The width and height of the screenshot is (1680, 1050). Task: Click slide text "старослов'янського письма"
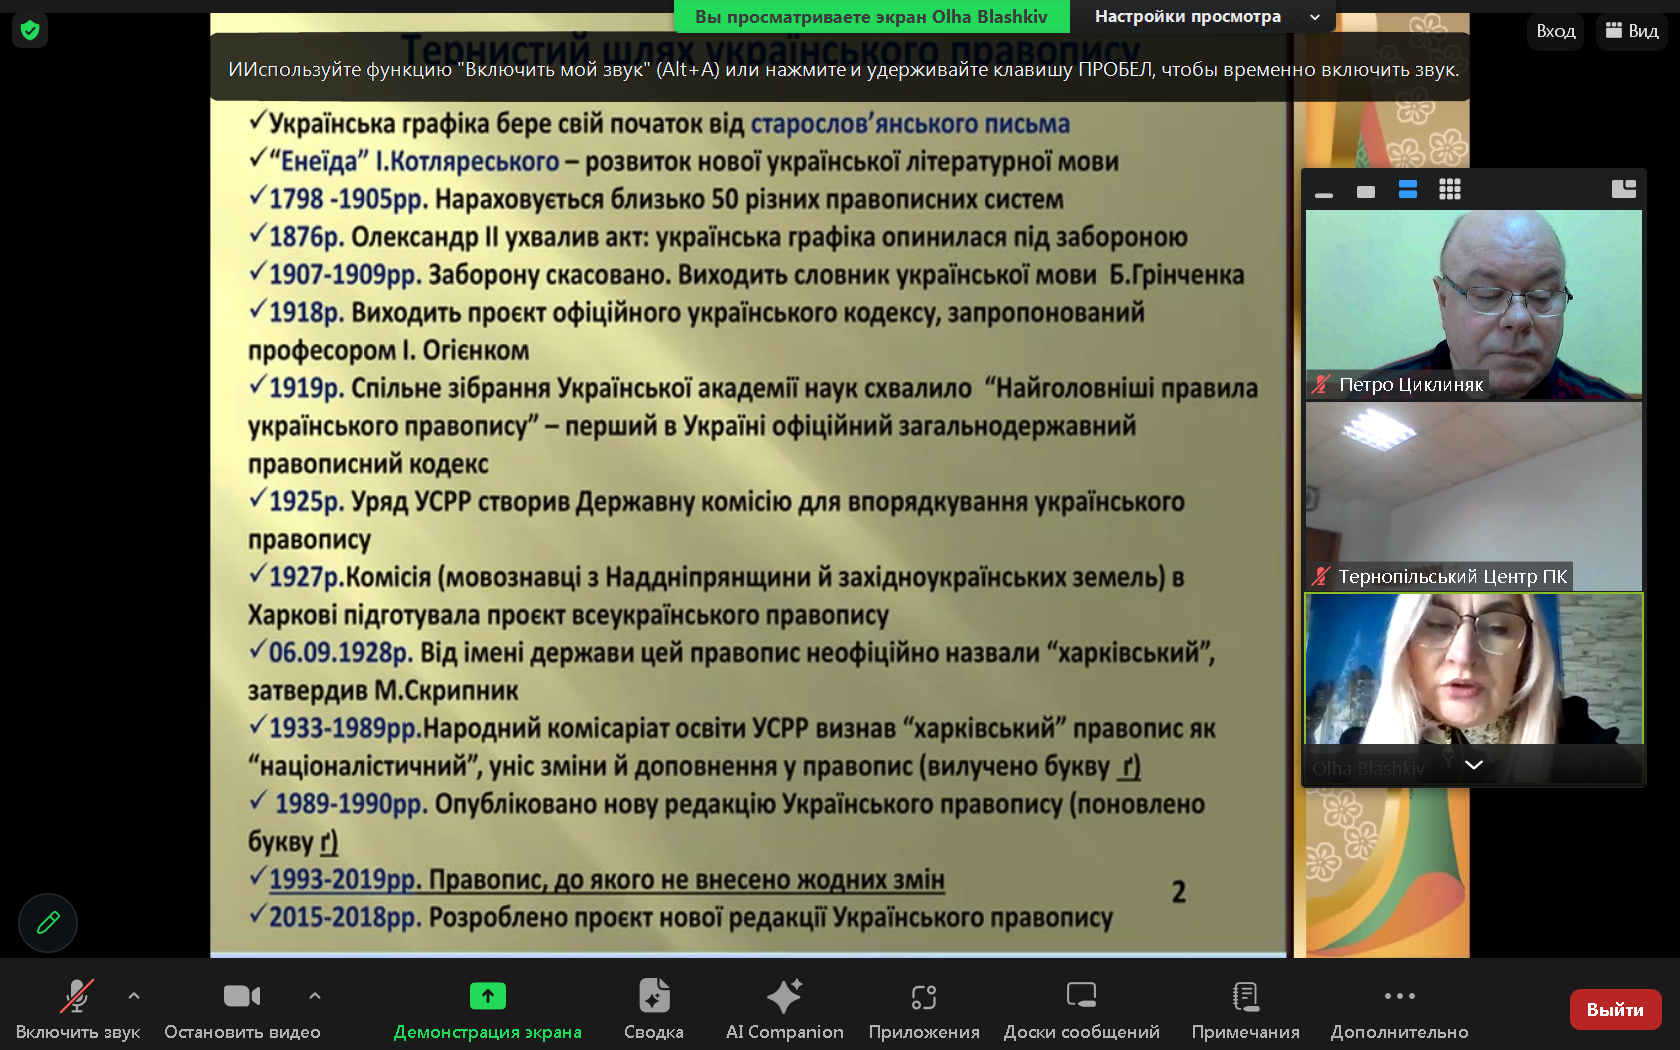click(910, 124)
